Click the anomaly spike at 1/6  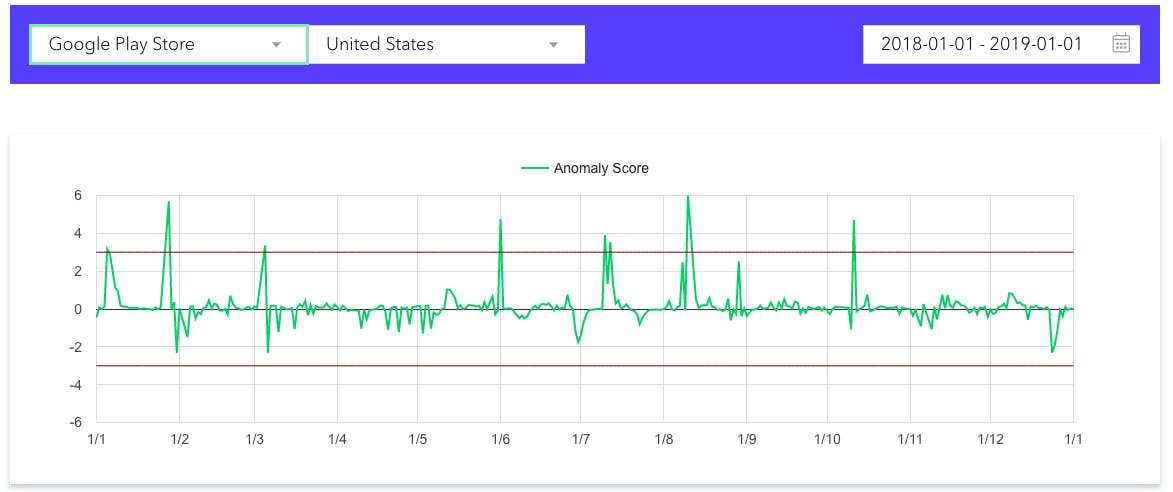pos(500,221)
